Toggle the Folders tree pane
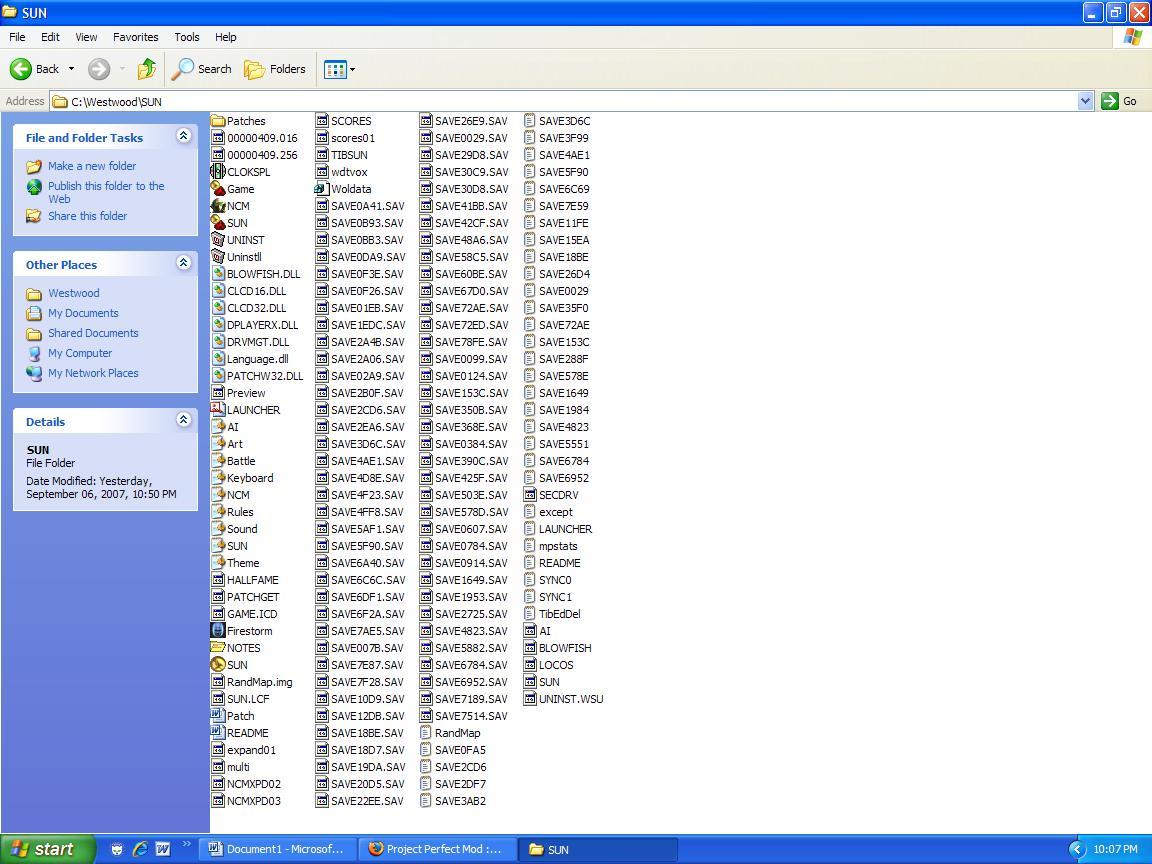Viewport: 1152px width, 864px height. [x=275, y=69]
